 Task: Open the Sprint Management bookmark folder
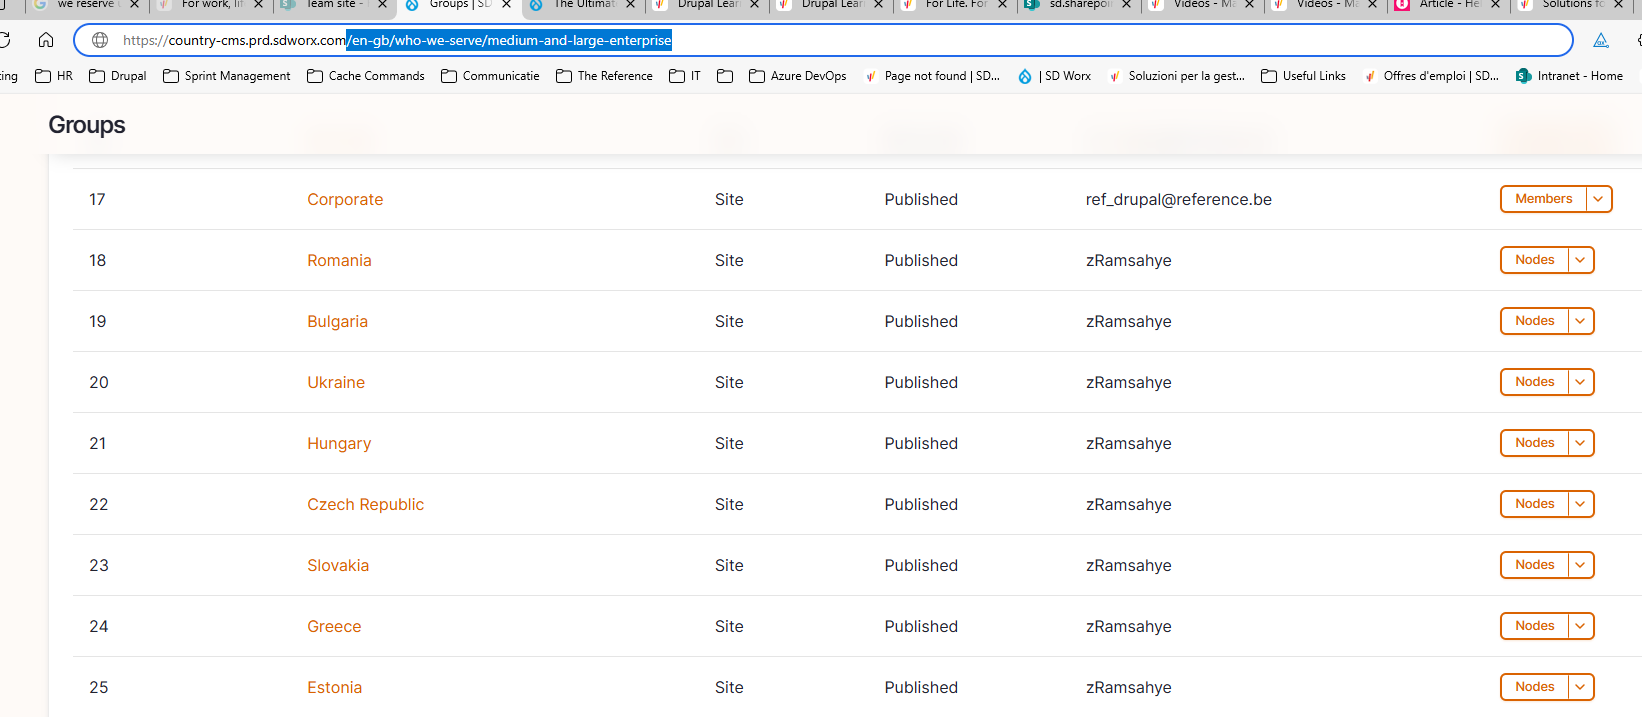[x=227, y=76]
